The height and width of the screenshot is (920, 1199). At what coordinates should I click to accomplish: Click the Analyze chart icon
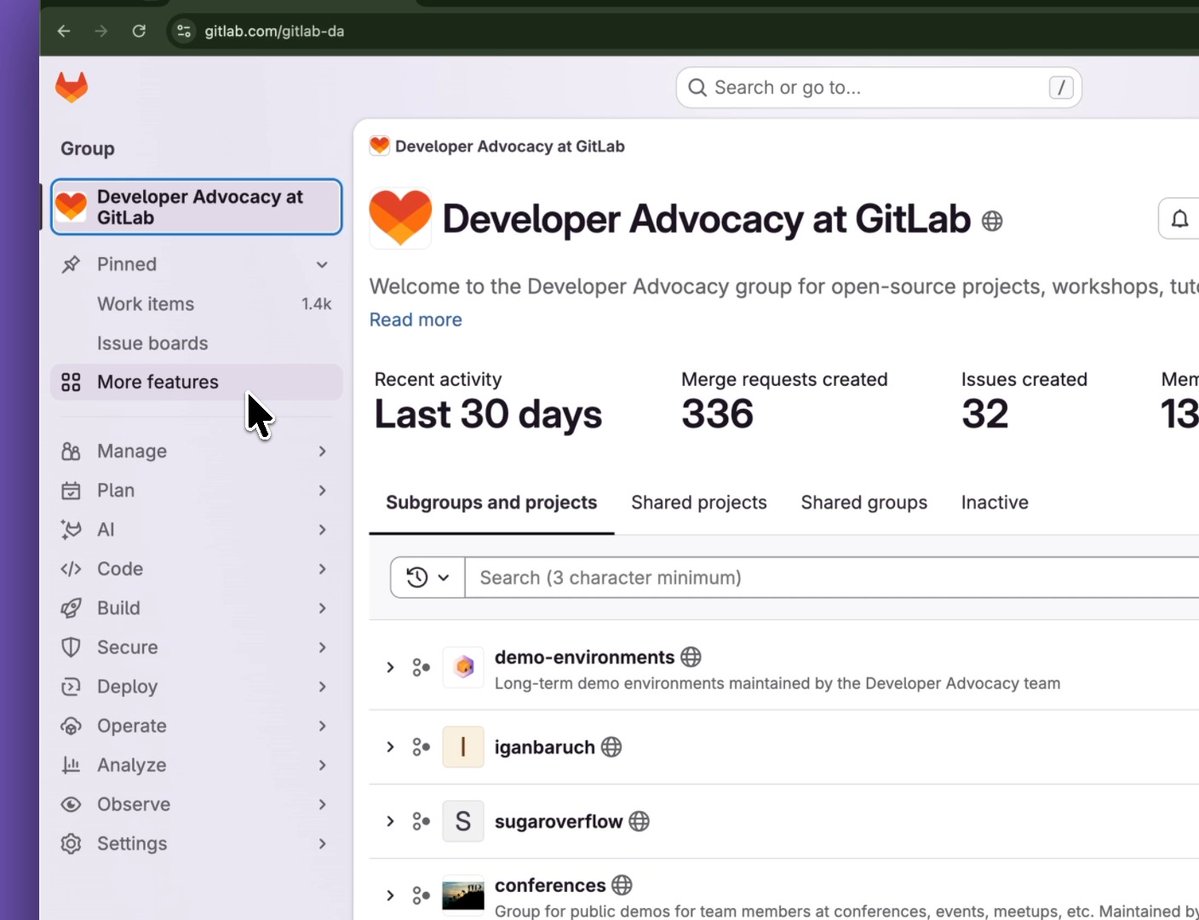pyautogui.click(x=71, y=765)
